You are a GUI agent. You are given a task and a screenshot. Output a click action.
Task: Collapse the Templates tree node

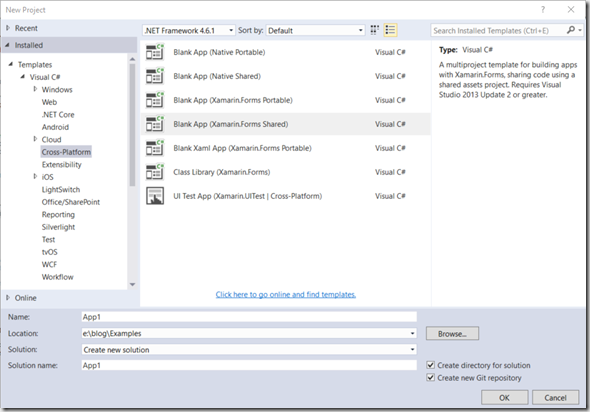[11, 64]
